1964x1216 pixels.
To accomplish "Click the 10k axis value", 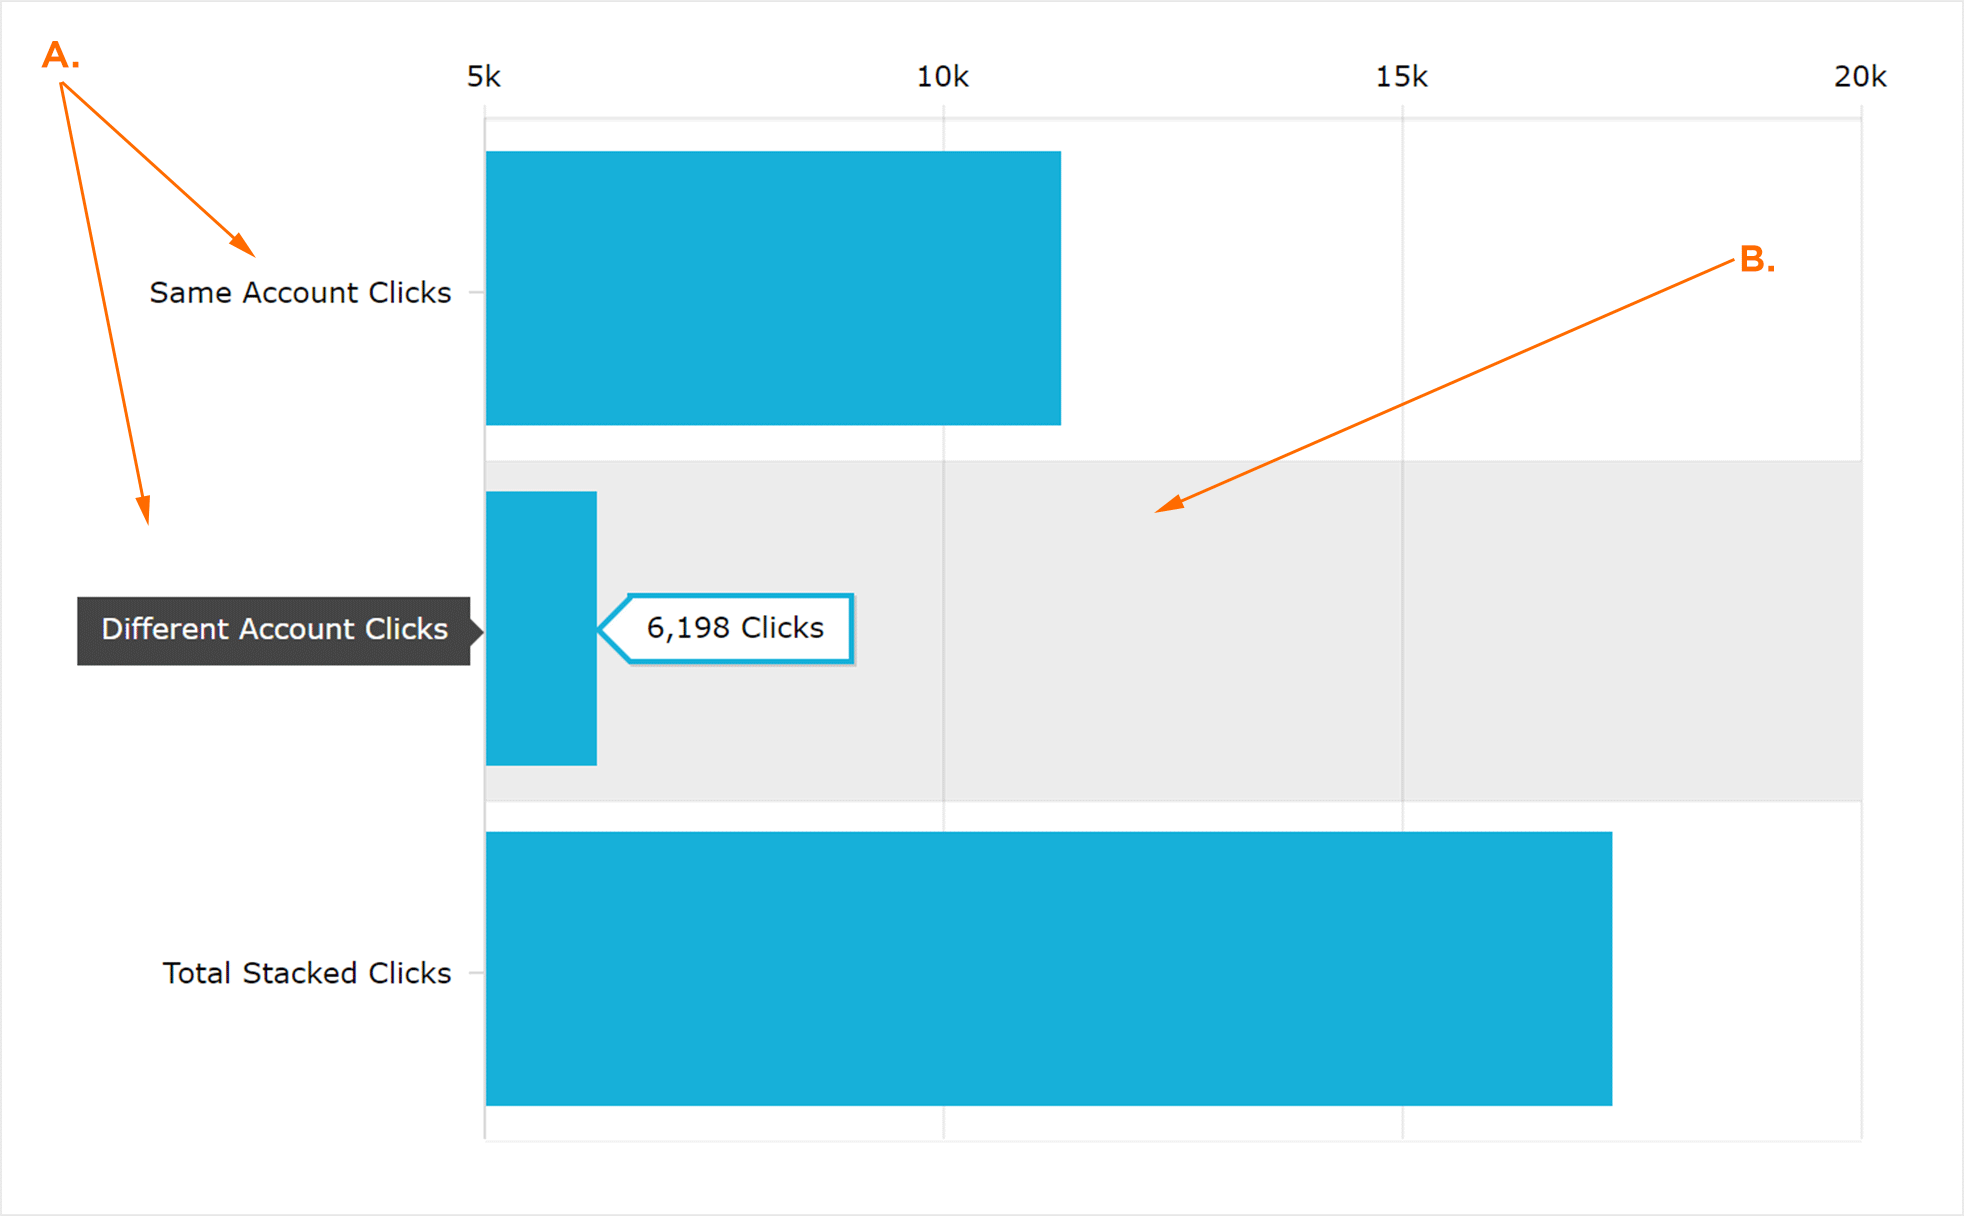I will coord(942,77).
